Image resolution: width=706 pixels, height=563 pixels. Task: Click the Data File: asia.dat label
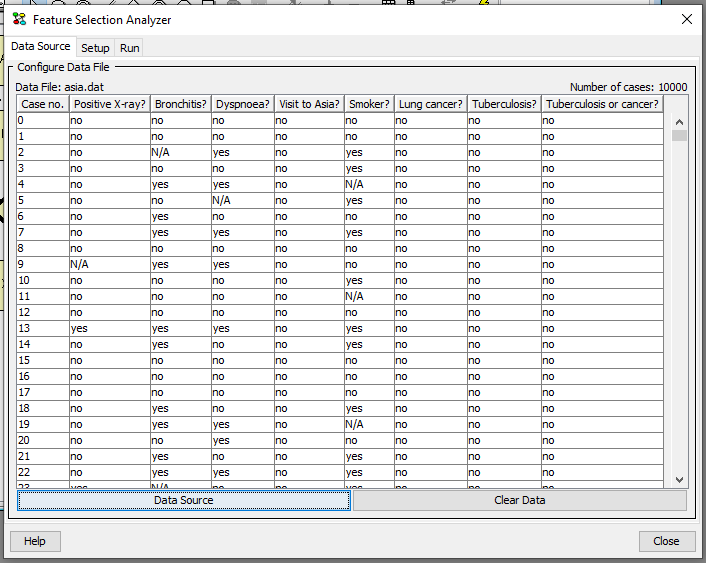coord(59,87)
